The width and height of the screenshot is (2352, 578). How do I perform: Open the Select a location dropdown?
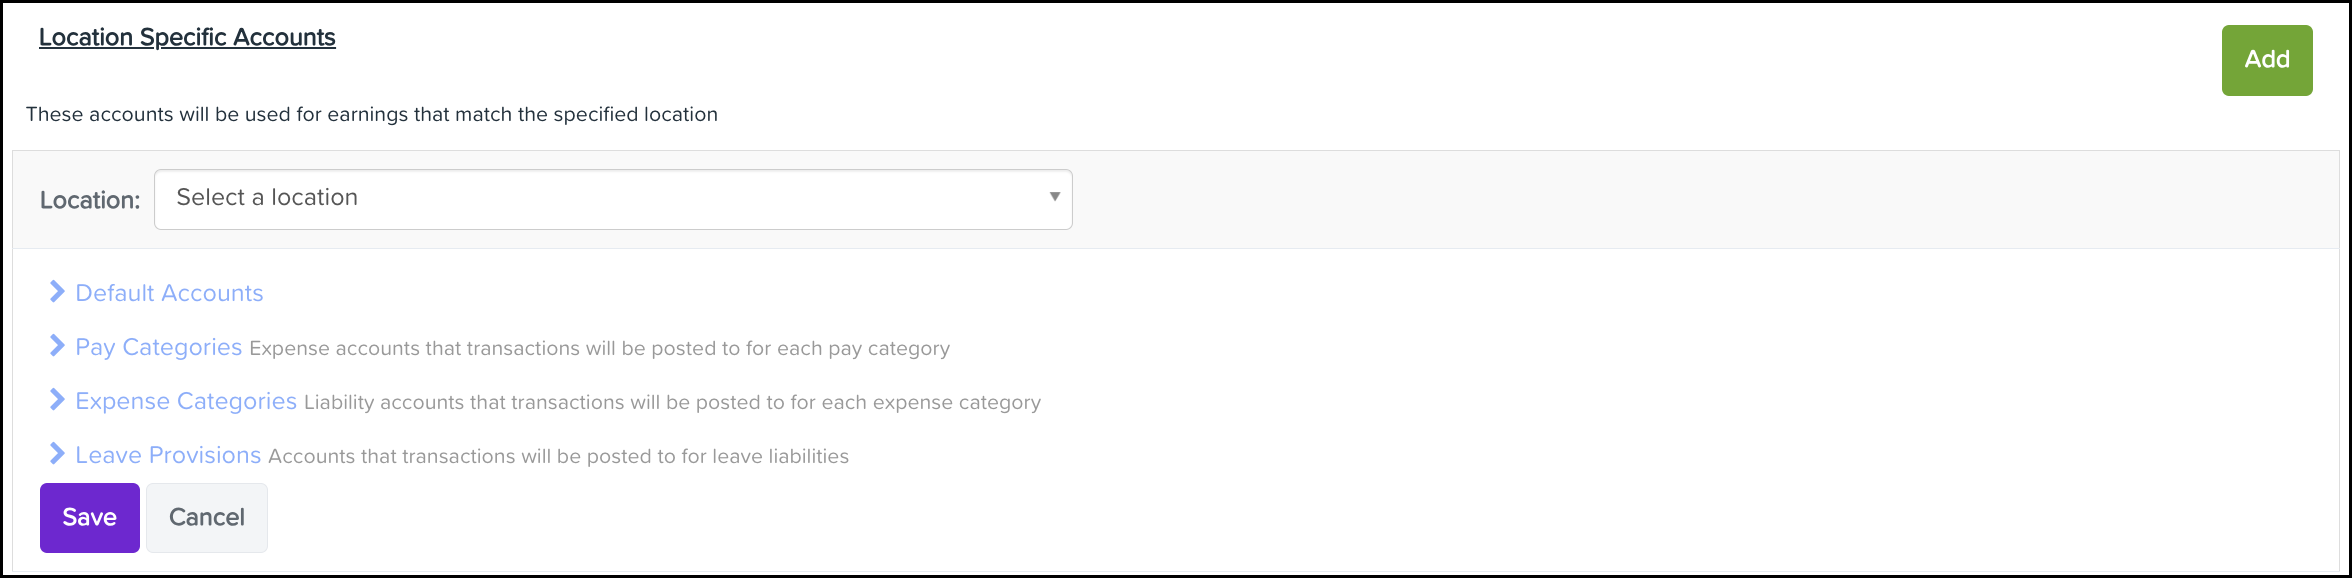tap(612, 199)
